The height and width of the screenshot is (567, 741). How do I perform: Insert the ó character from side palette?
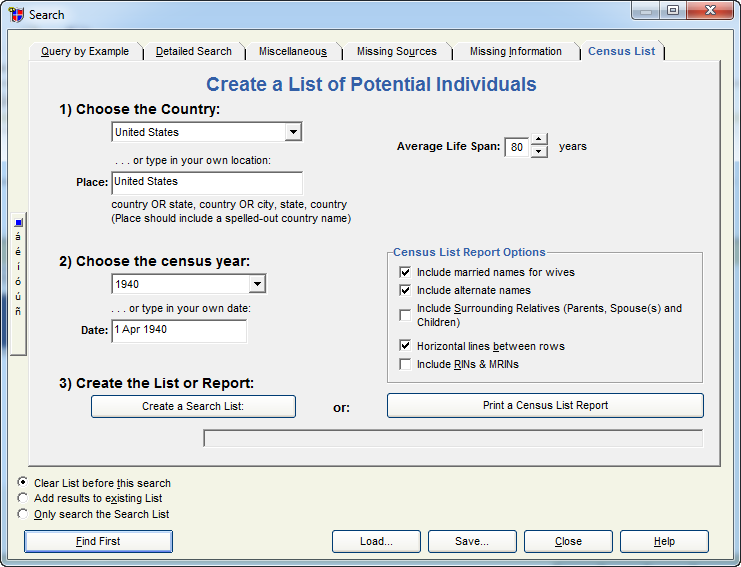[18, 282]
